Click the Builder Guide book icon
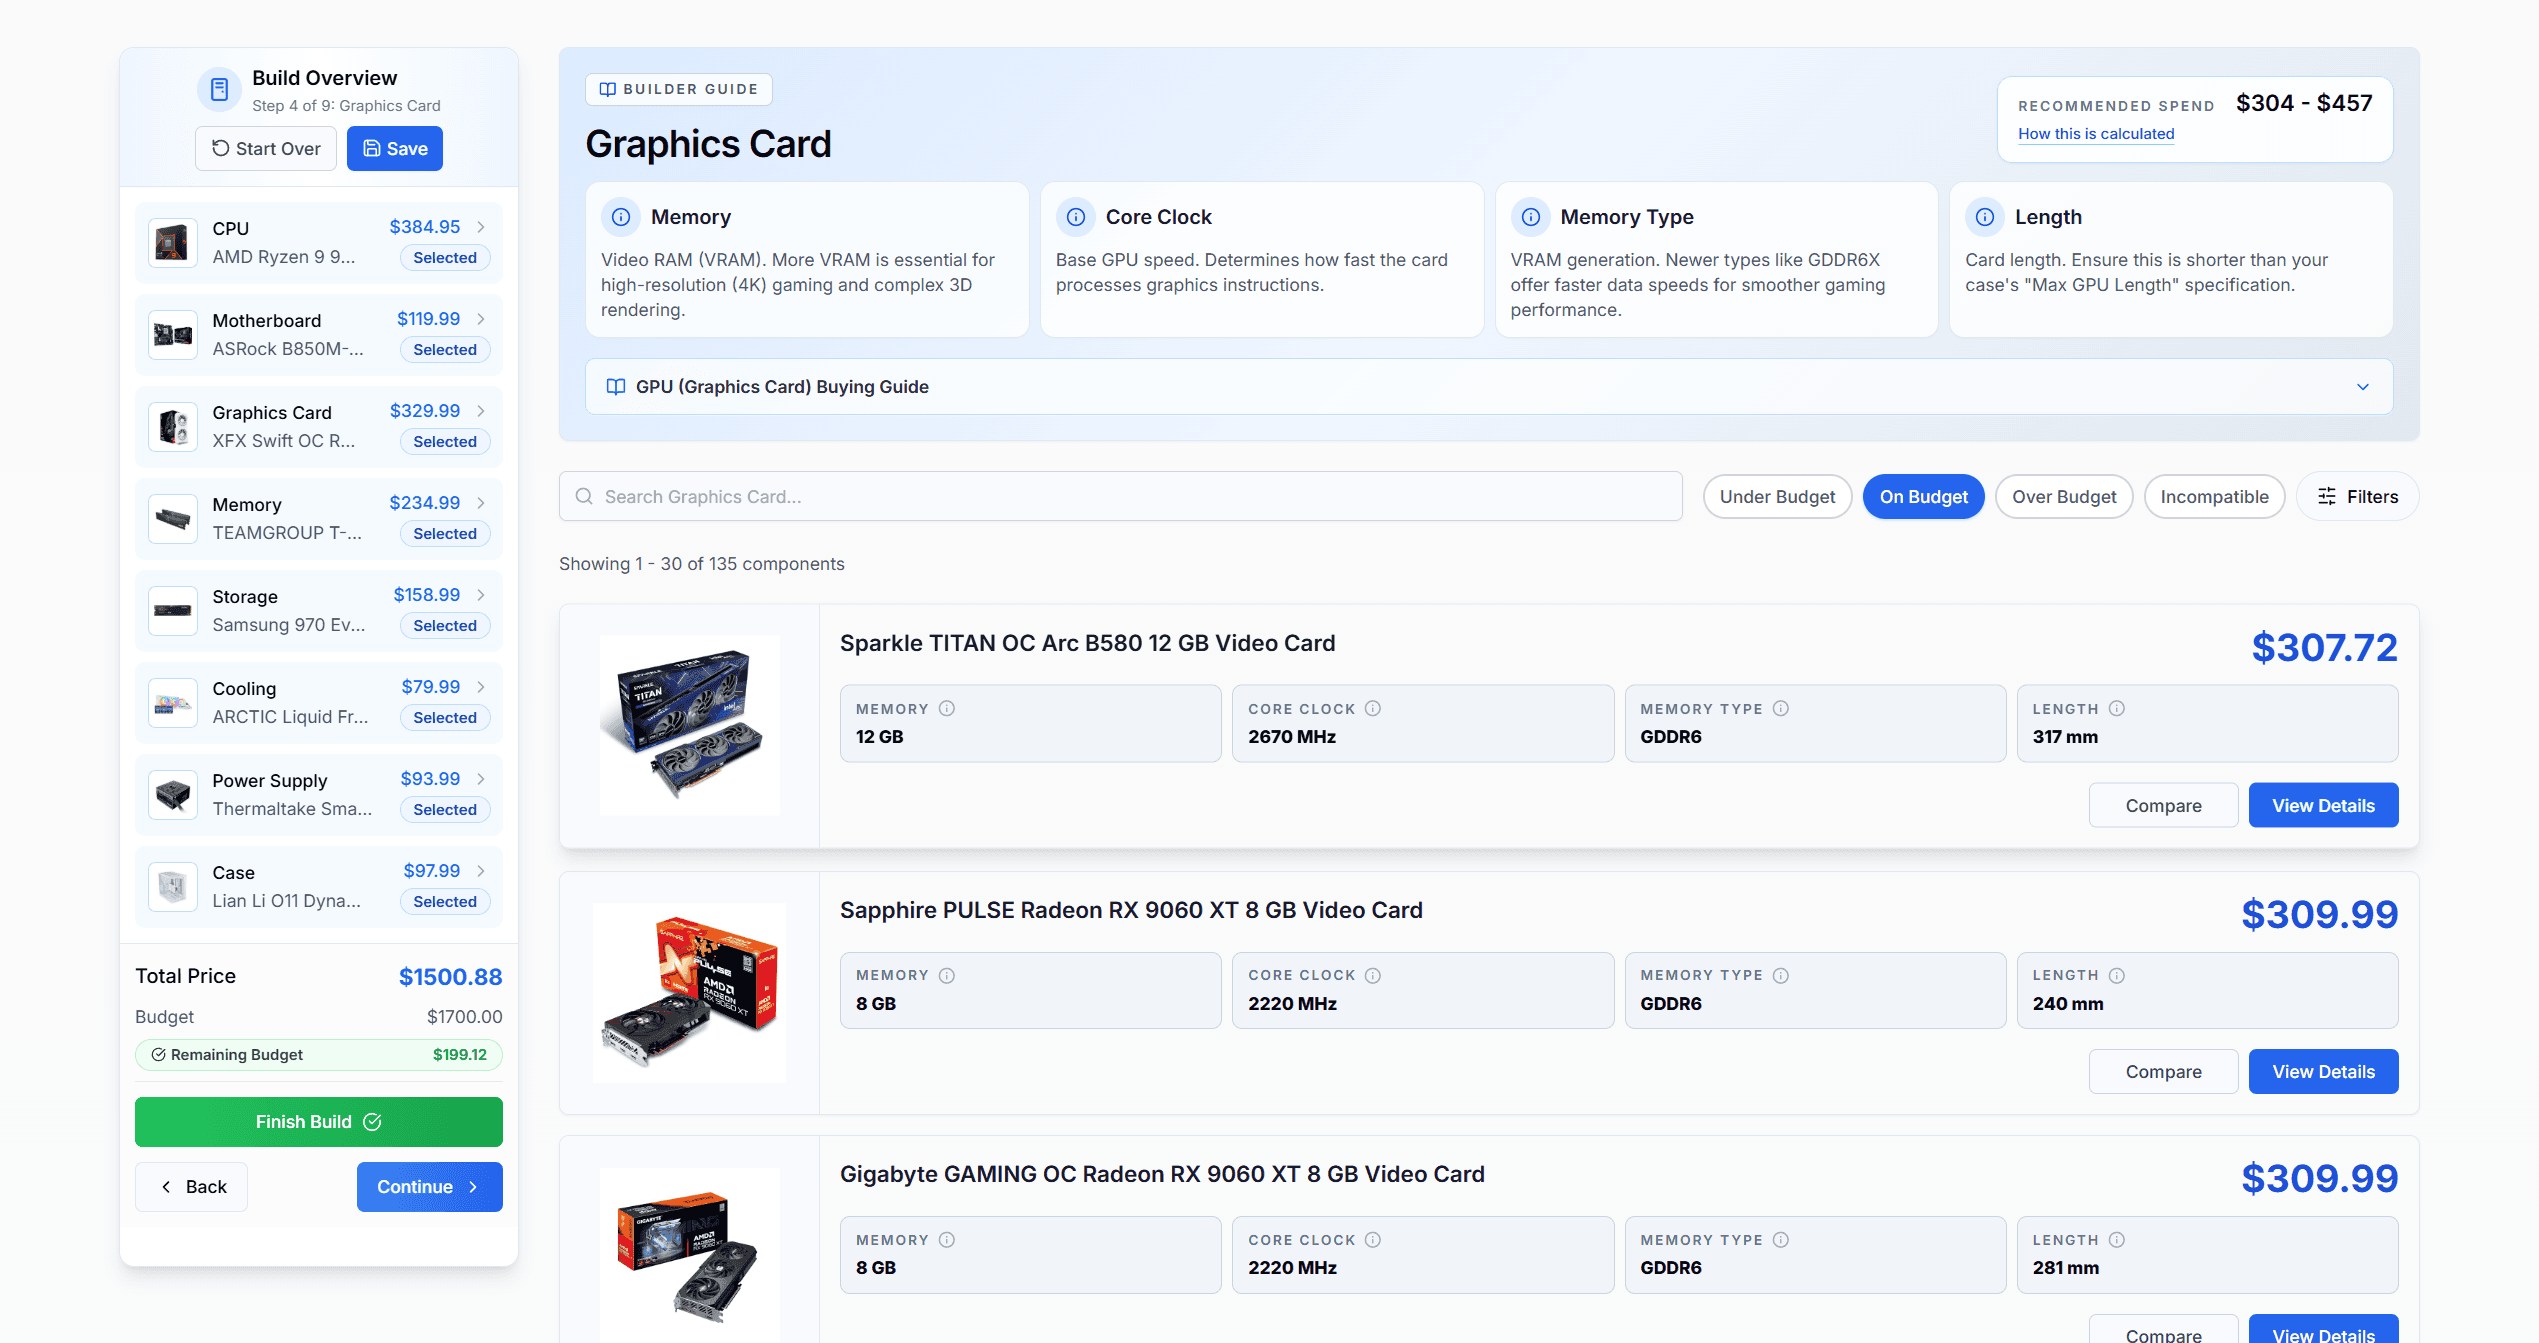This screenshot has width=2539, height=1343. pos(607,89)
